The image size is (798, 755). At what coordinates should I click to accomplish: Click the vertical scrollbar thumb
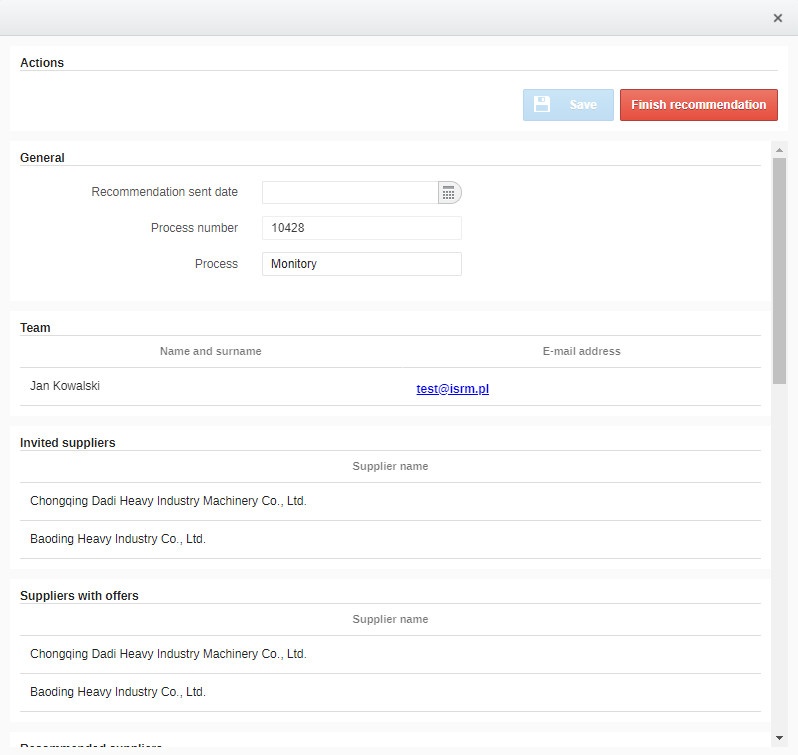779,270
